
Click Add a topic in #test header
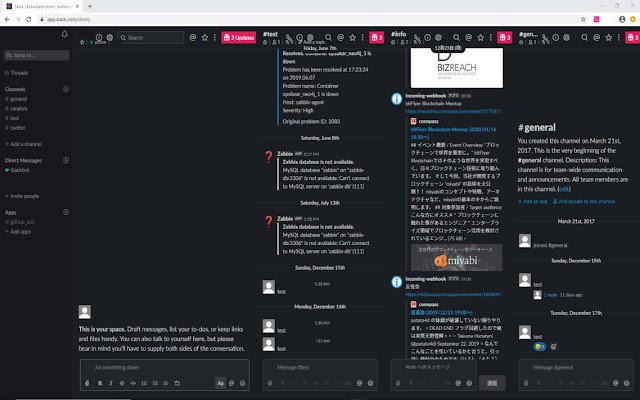(x=314, y=42)
